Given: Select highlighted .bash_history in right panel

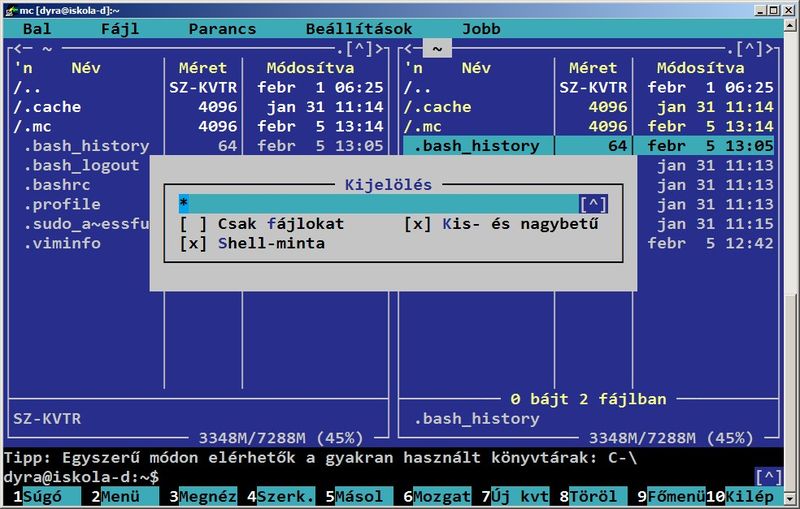Looking at the screenshot, I should [589, 146].
